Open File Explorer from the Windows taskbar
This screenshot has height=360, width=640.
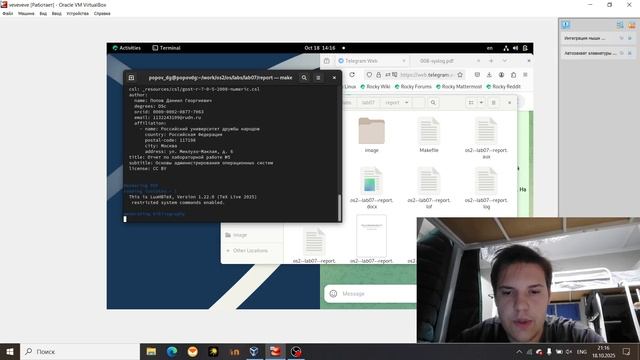[151, 351]
